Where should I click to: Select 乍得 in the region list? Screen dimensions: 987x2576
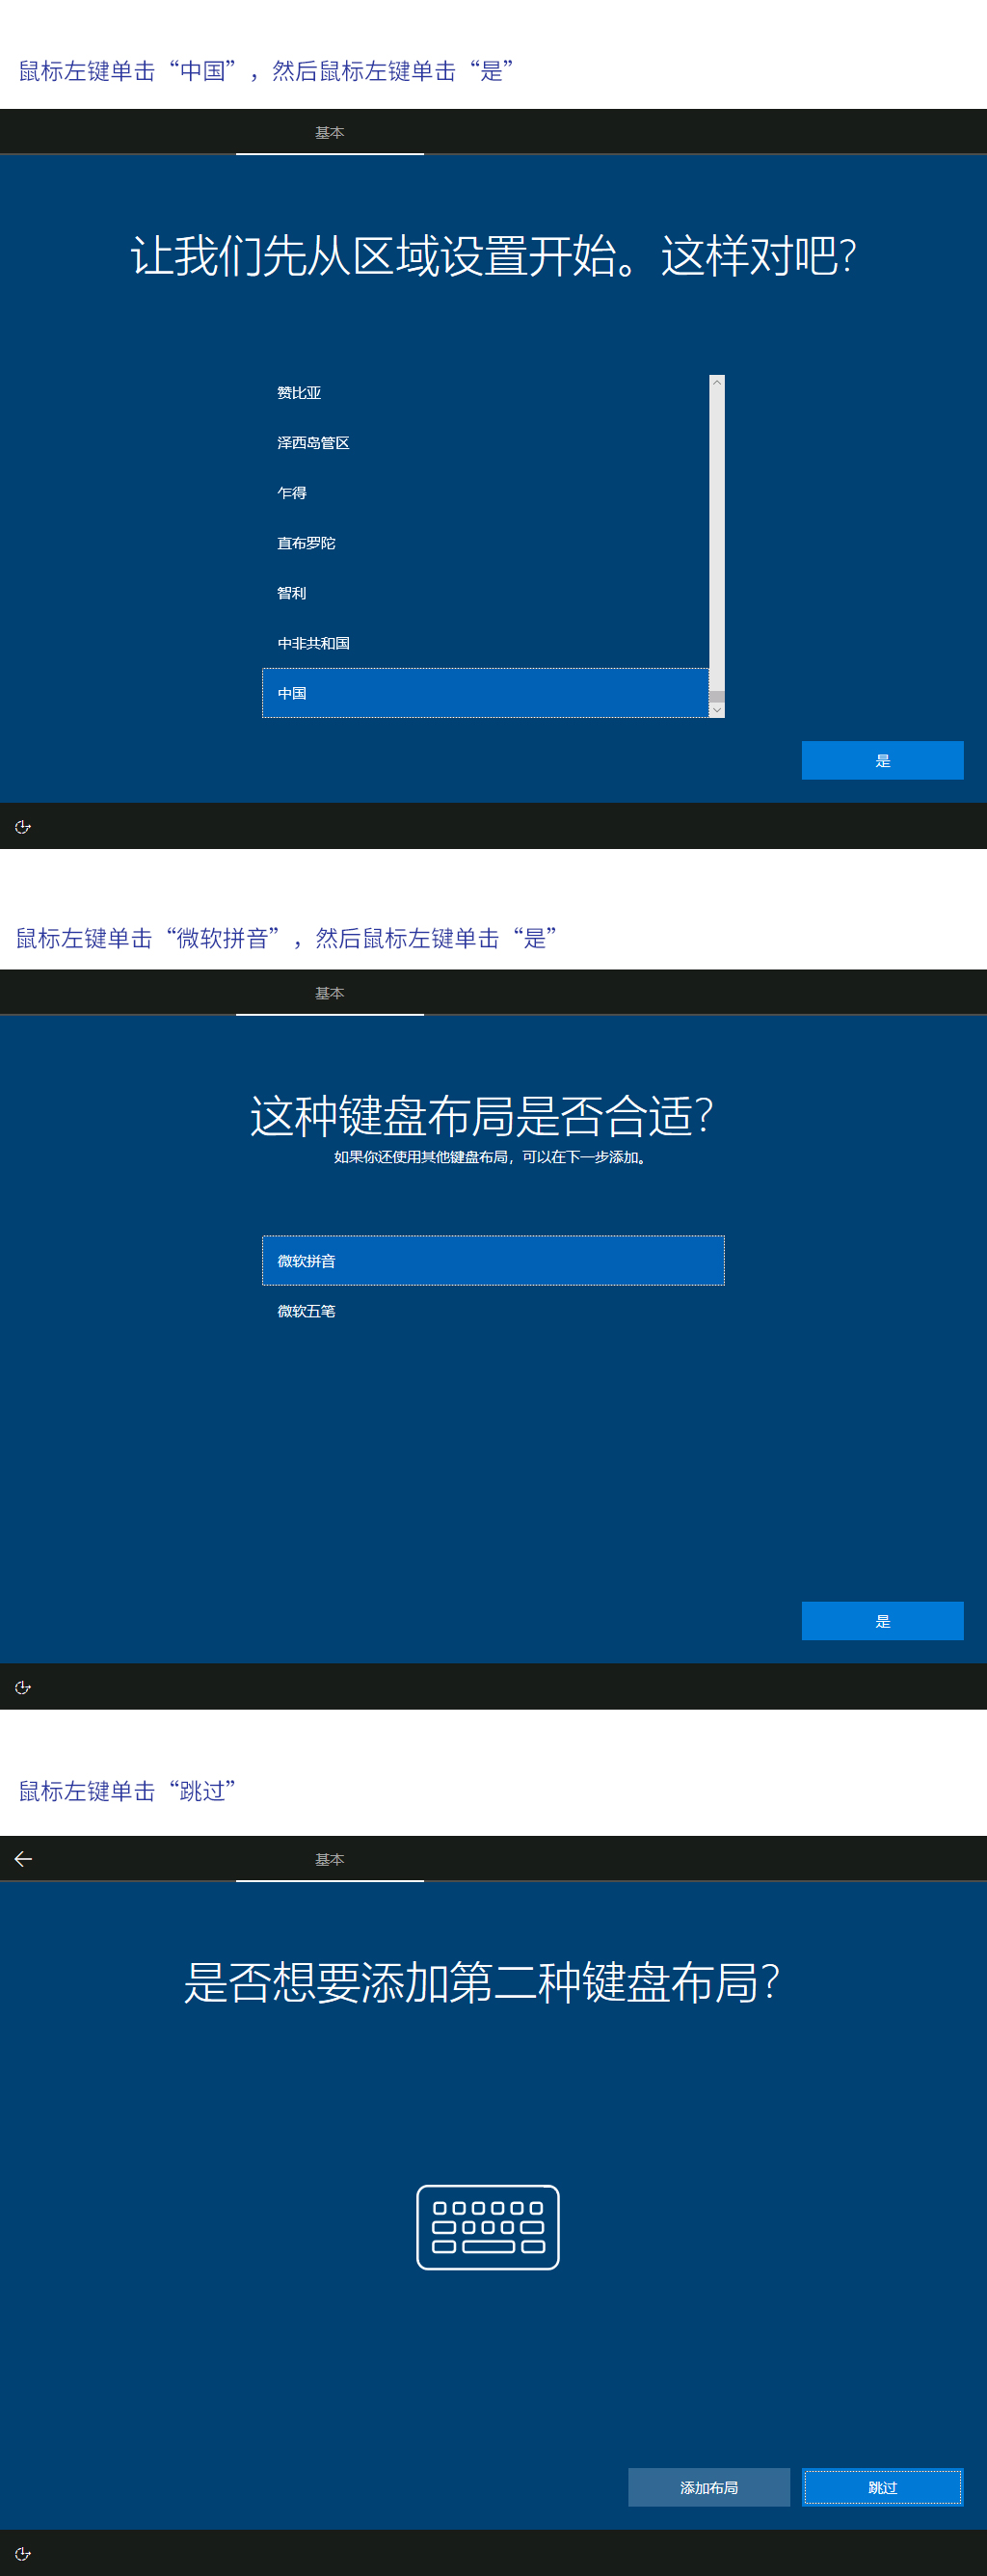pos(486,493)
